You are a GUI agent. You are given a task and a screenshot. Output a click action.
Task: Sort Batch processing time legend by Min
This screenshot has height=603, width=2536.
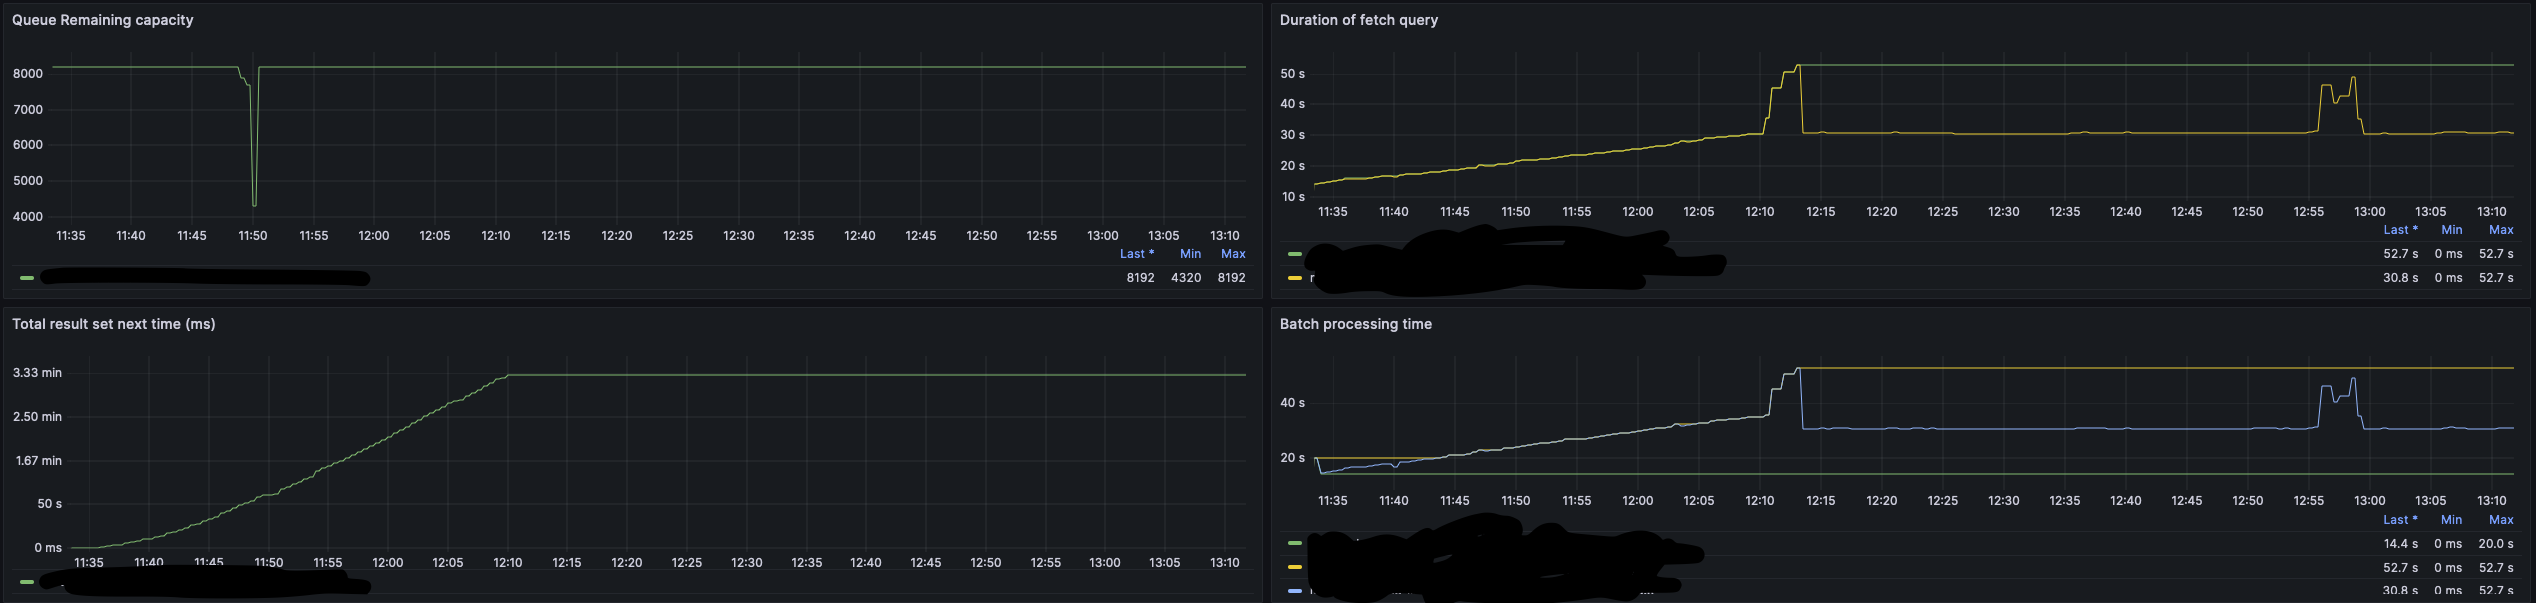tap(2451, 520)
